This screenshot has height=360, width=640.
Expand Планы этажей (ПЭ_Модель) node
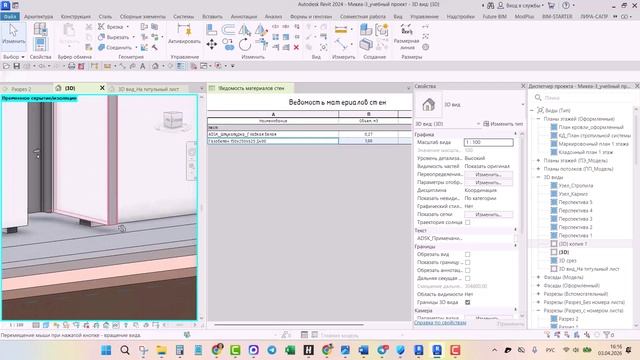[x=538, y=160]
